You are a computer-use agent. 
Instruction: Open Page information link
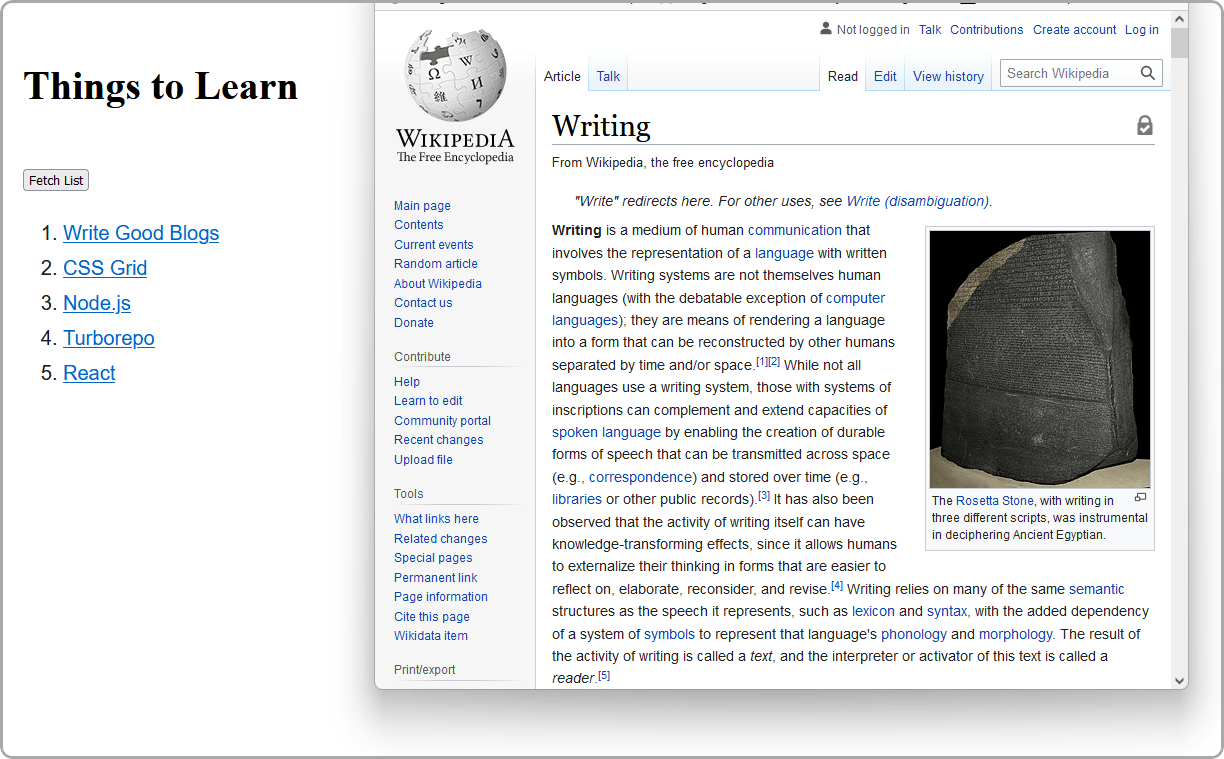pos(441,597)
